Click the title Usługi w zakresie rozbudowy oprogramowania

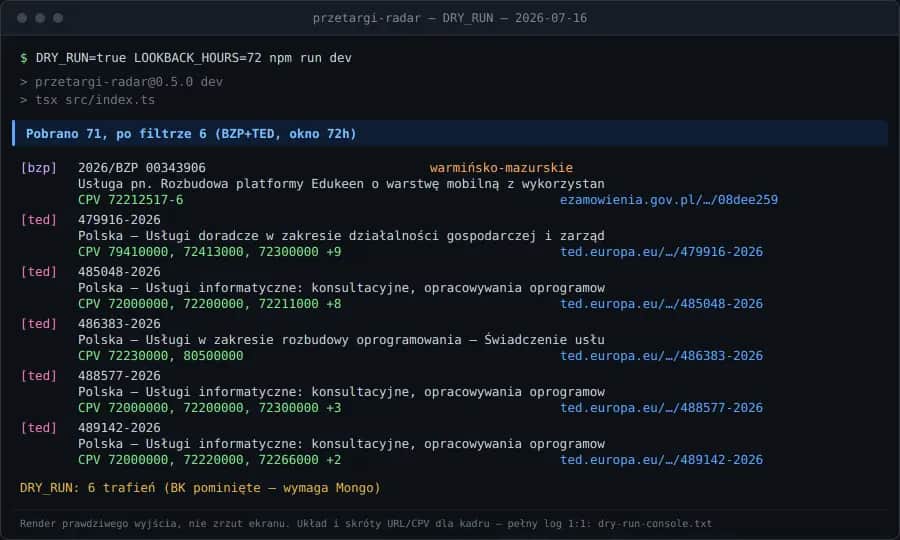(x=341, y=340)
